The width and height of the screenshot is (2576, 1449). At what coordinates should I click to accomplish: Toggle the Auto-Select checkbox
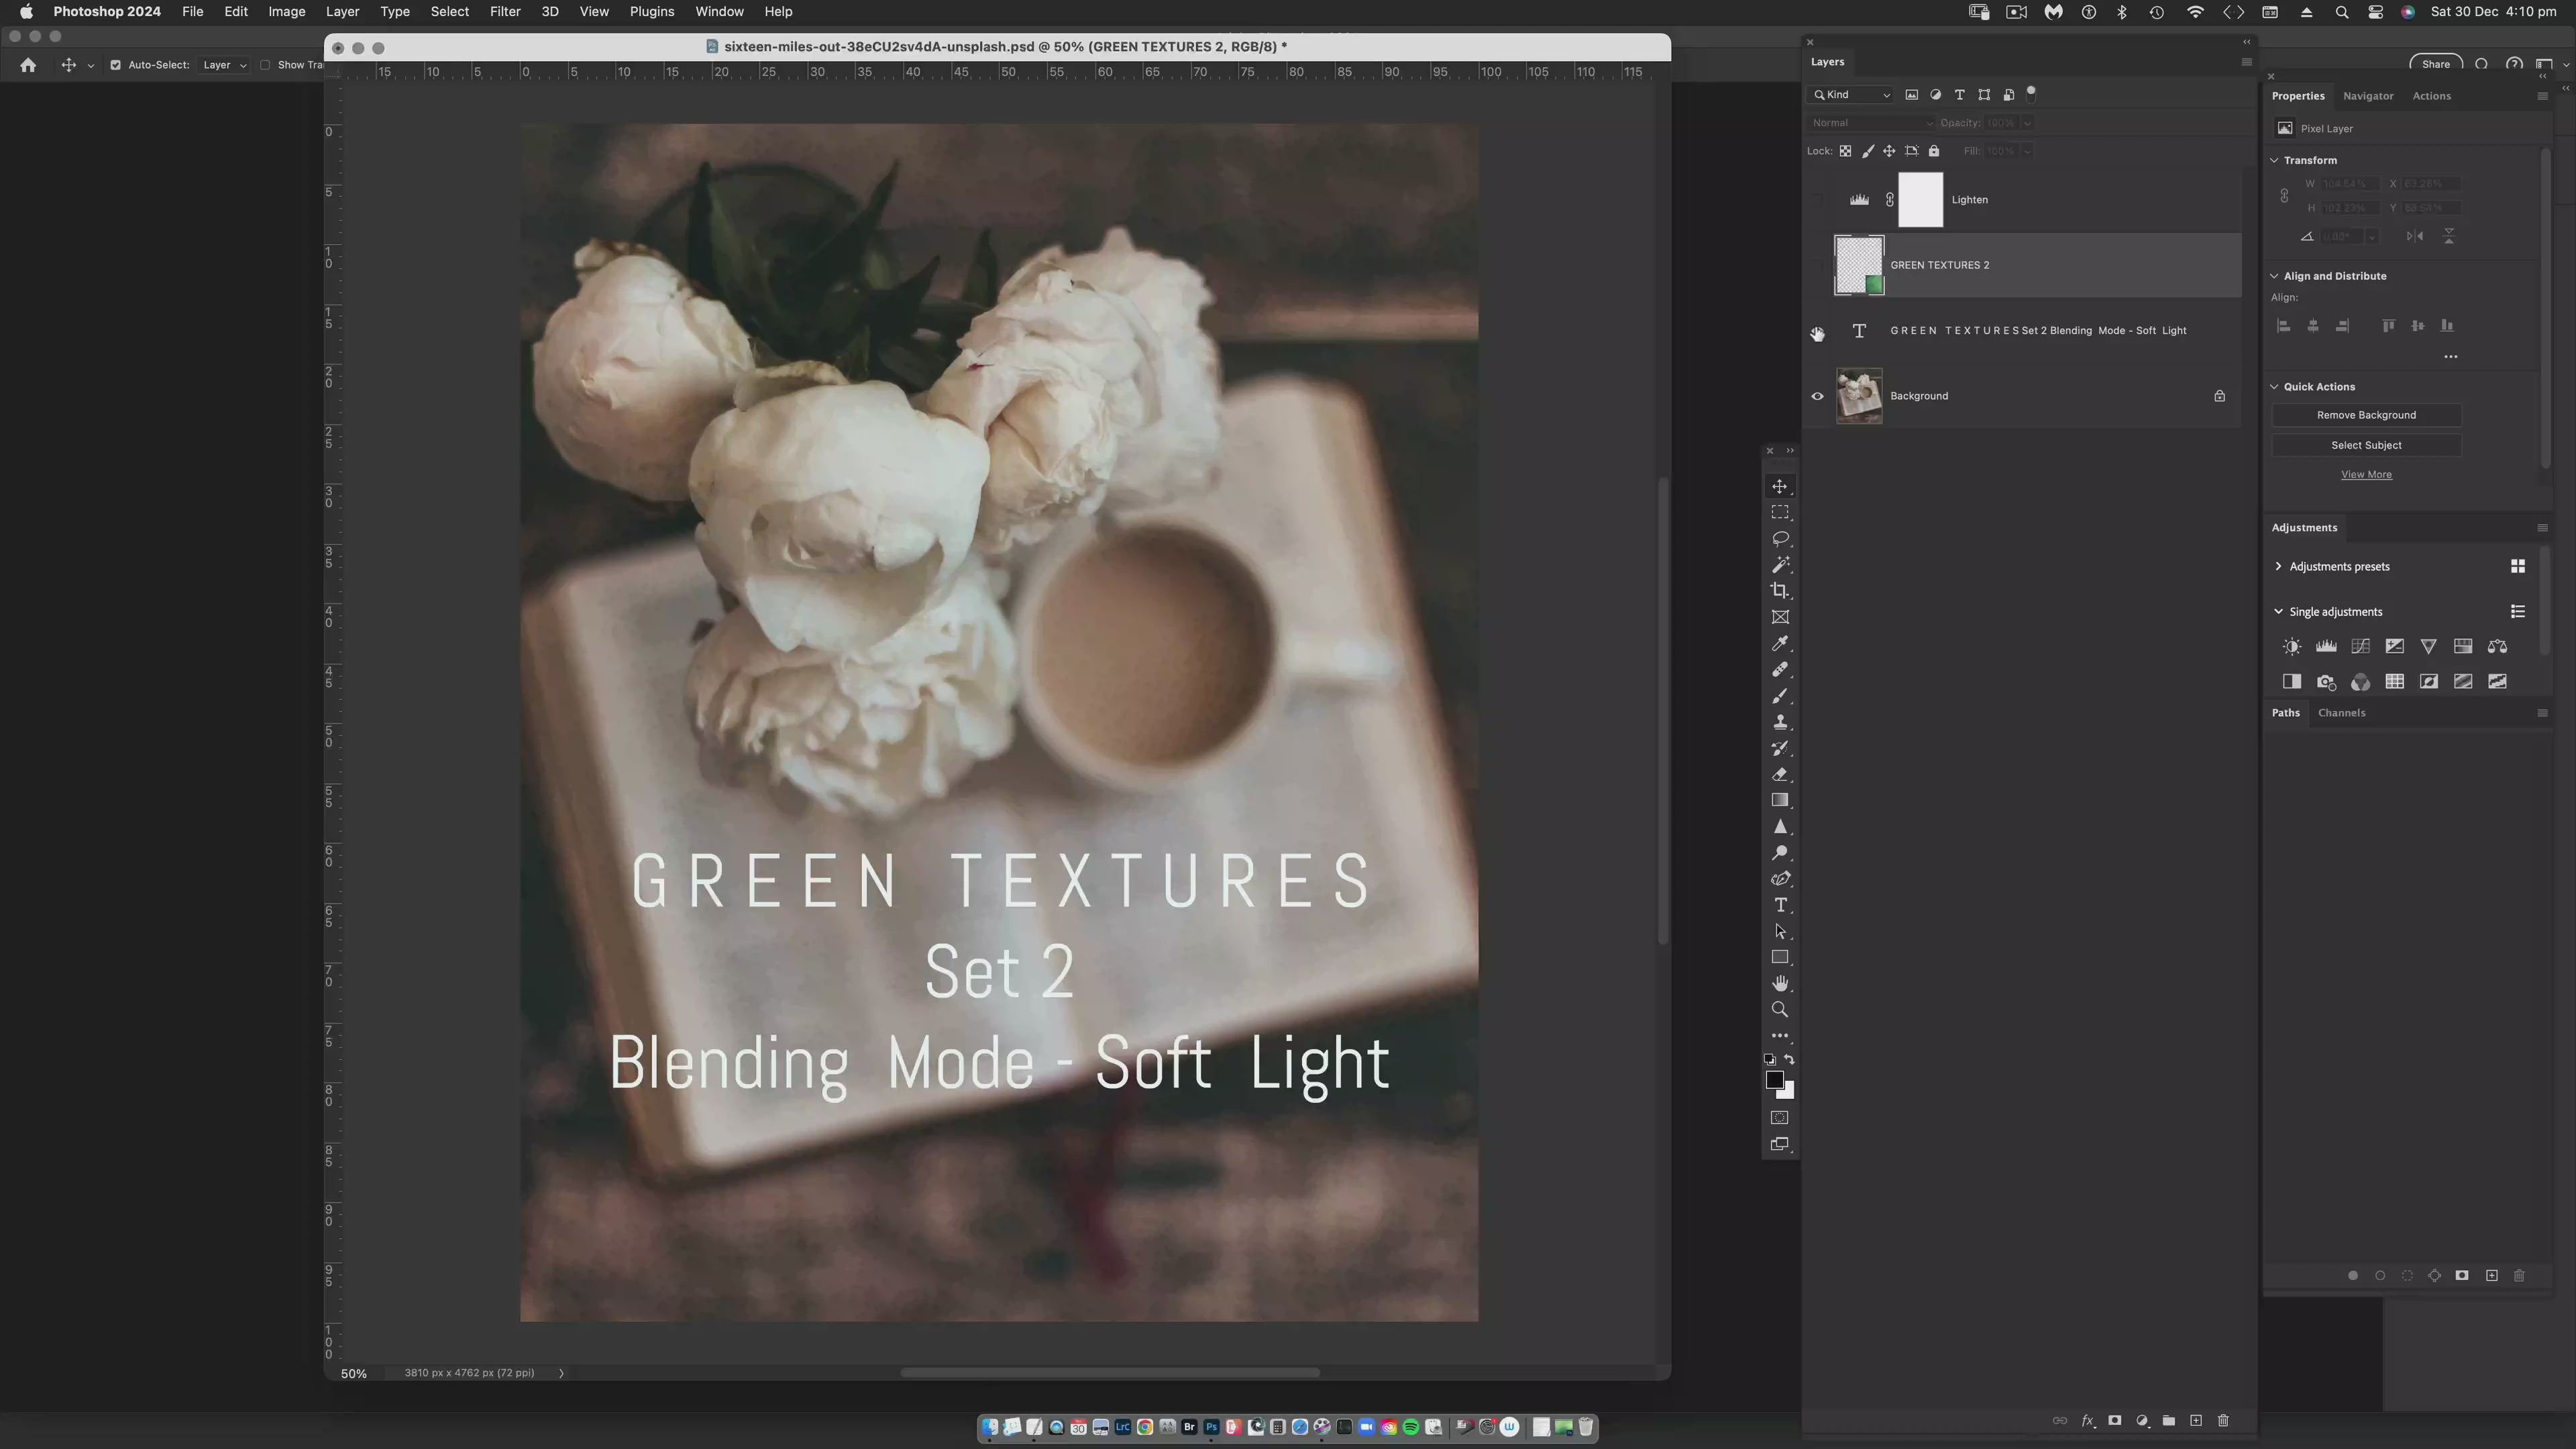coord(115,65)
